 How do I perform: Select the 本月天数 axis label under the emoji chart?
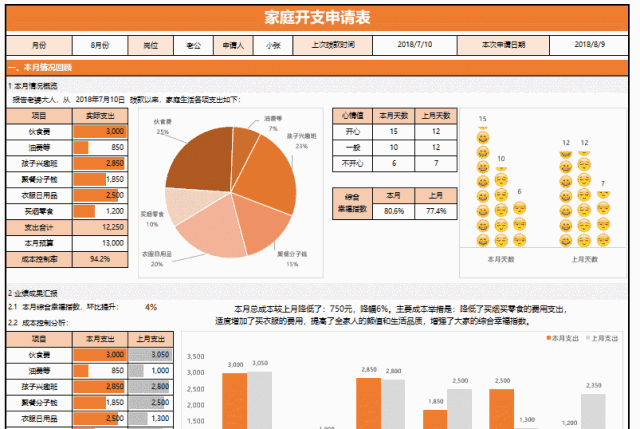pyautogui.click(x=501, y=259)
